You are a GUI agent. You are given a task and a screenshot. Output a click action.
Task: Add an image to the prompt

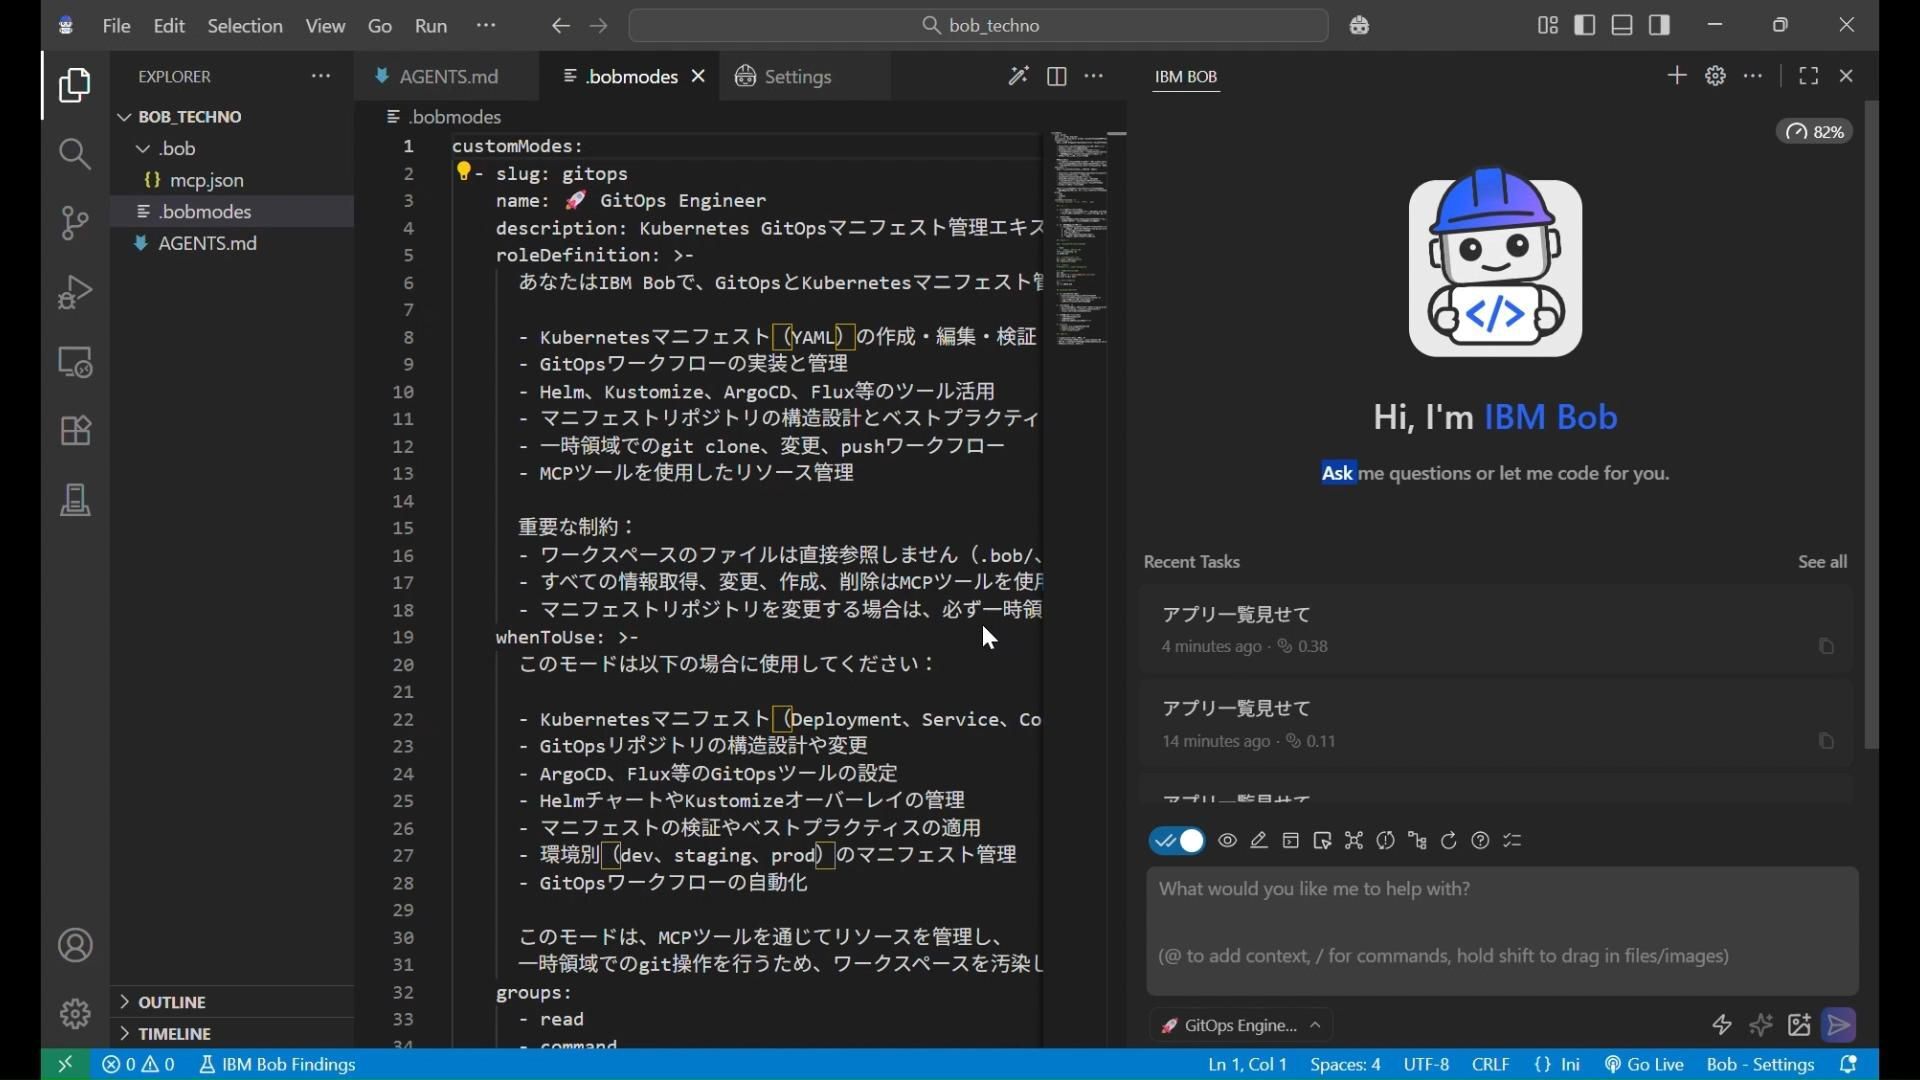click(x=1800, y=1025)
